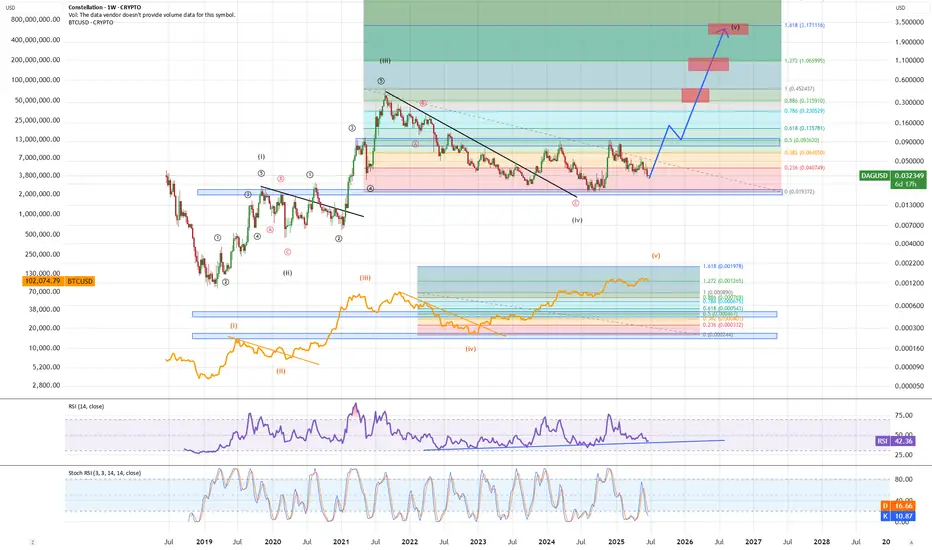Viewport: 932px width, 550px height.
Task: Click the 0.886 (0.315910) Fibonacci label
Action: (x=804, y=101)
